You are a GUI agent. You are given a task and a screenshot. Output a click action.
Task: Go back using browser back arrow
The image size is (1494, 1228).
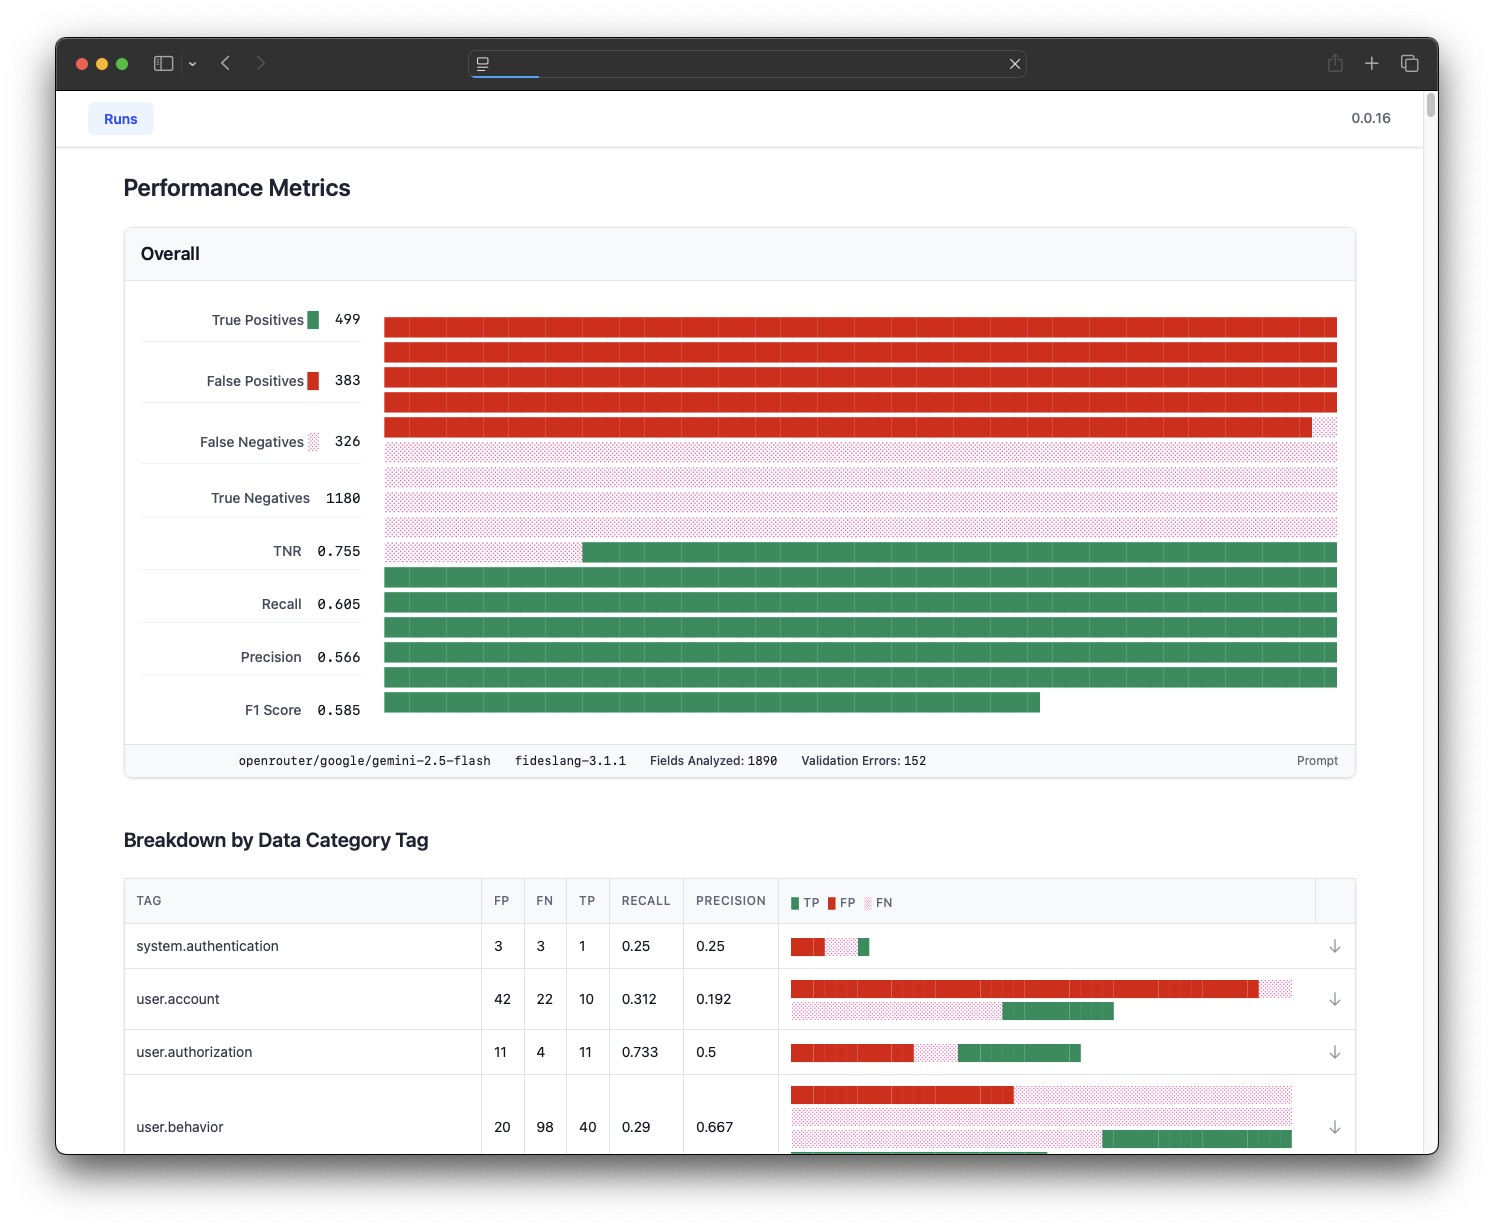226,63
